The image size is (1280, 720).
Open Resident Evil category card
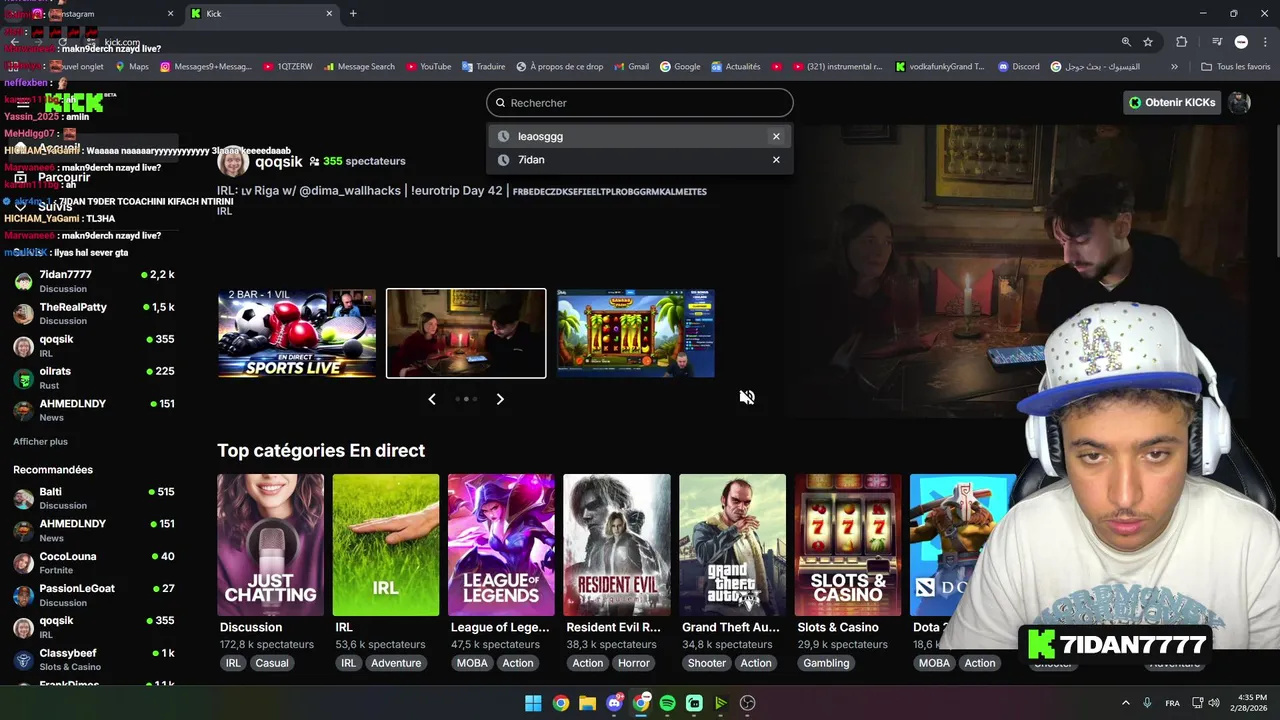[617, 545]
